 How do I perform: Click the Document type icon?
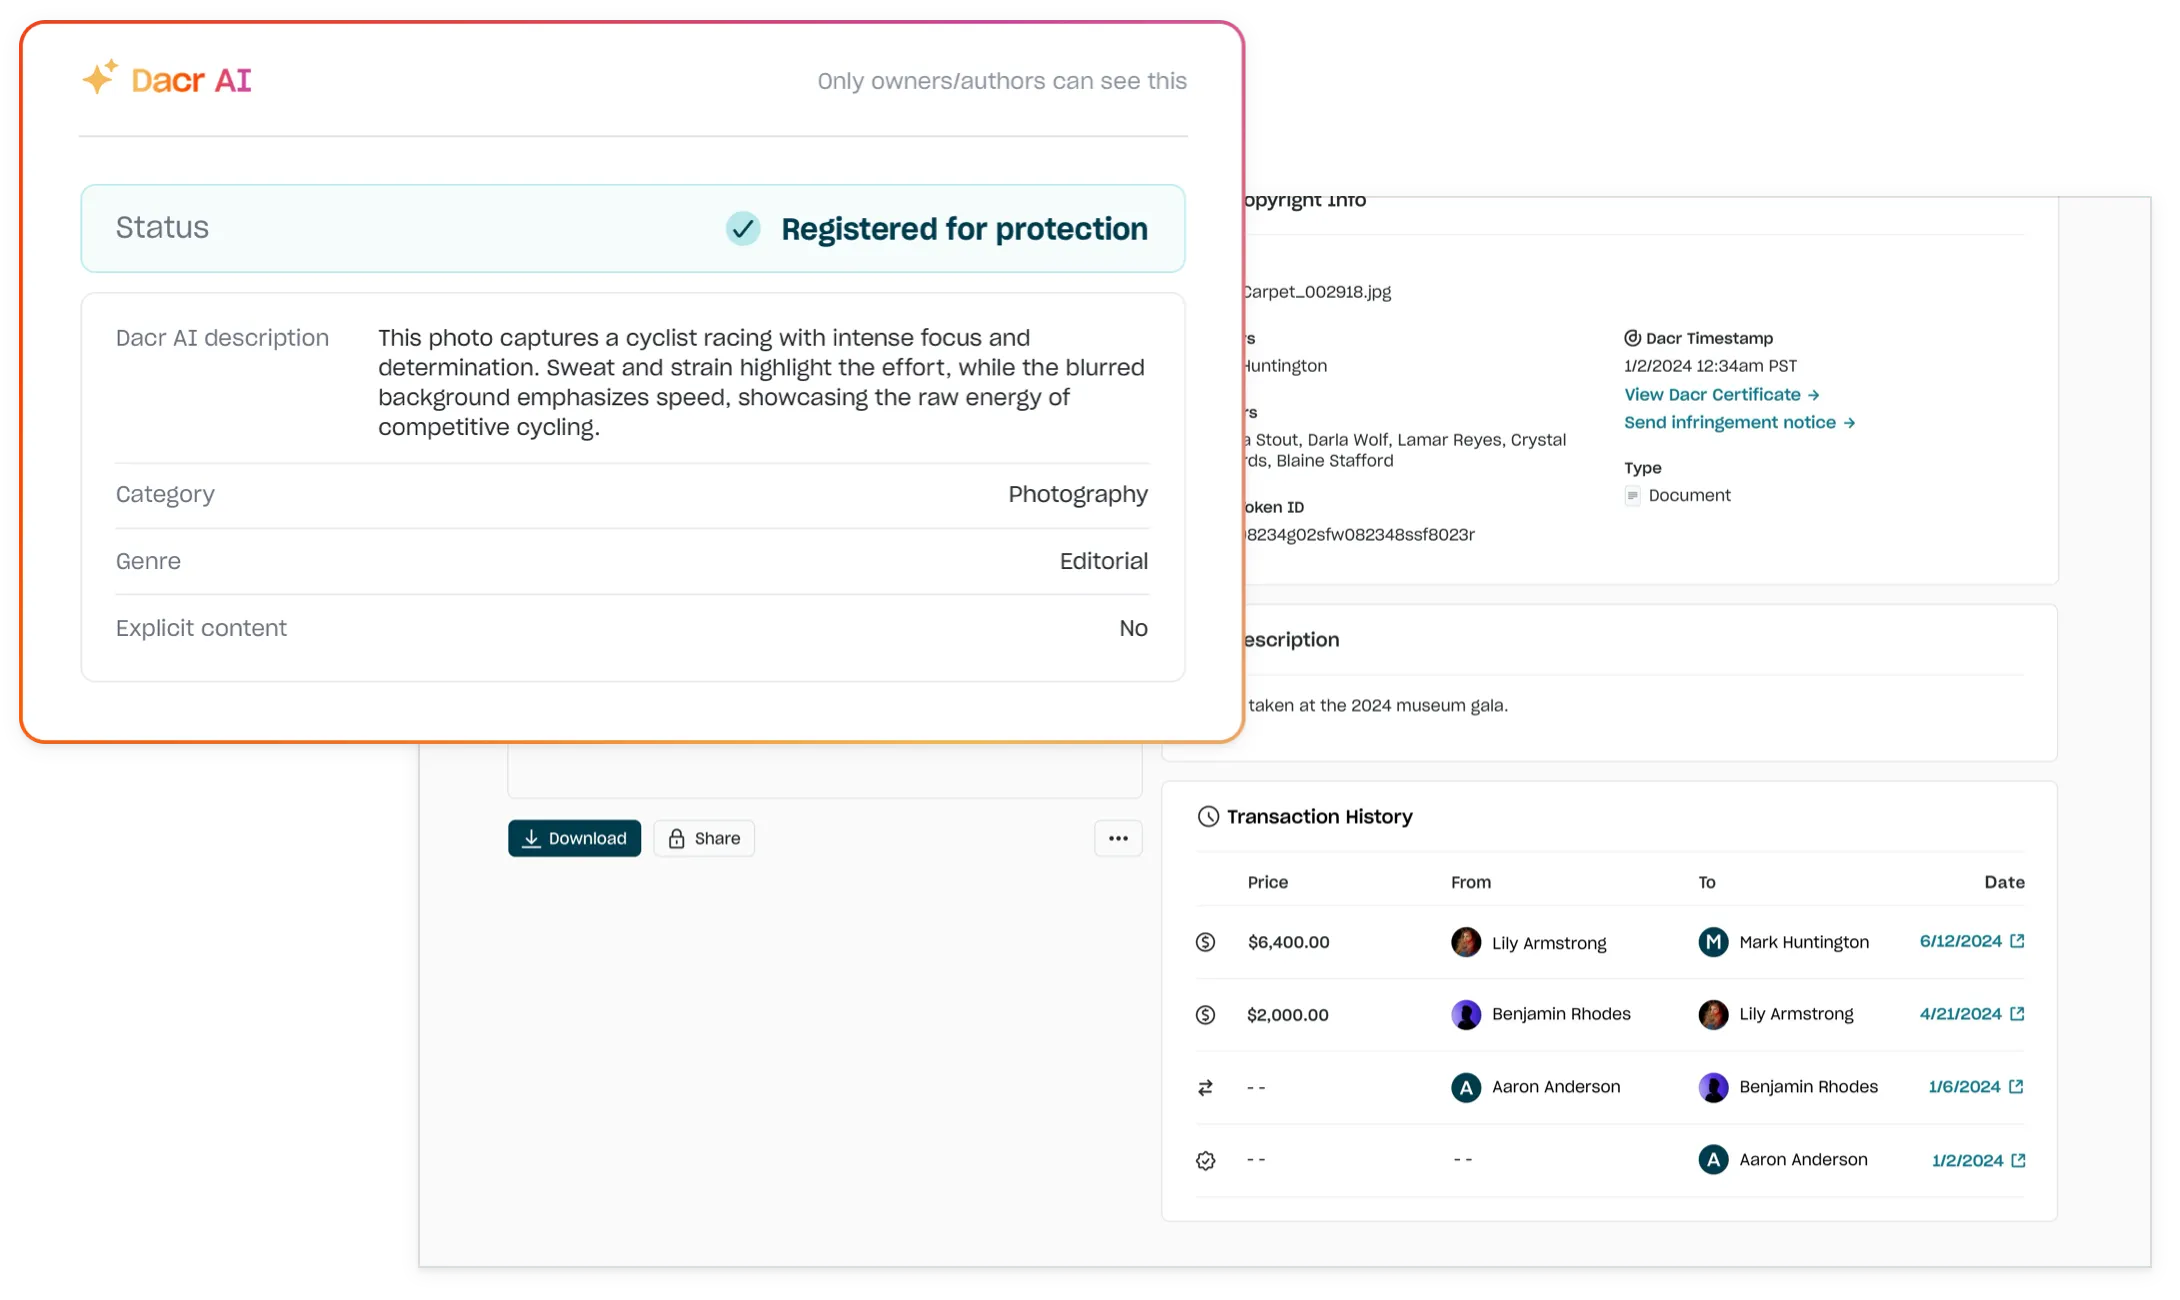click(1633, 496)
